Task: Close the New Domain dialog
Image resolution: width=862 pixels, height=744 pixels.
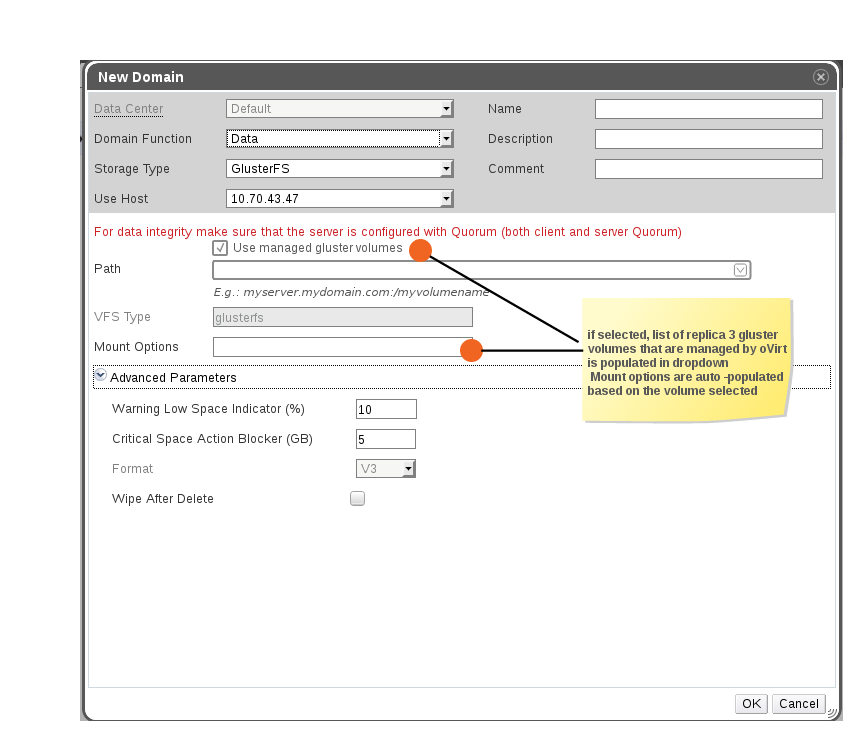Action: [x=820, y=77]
